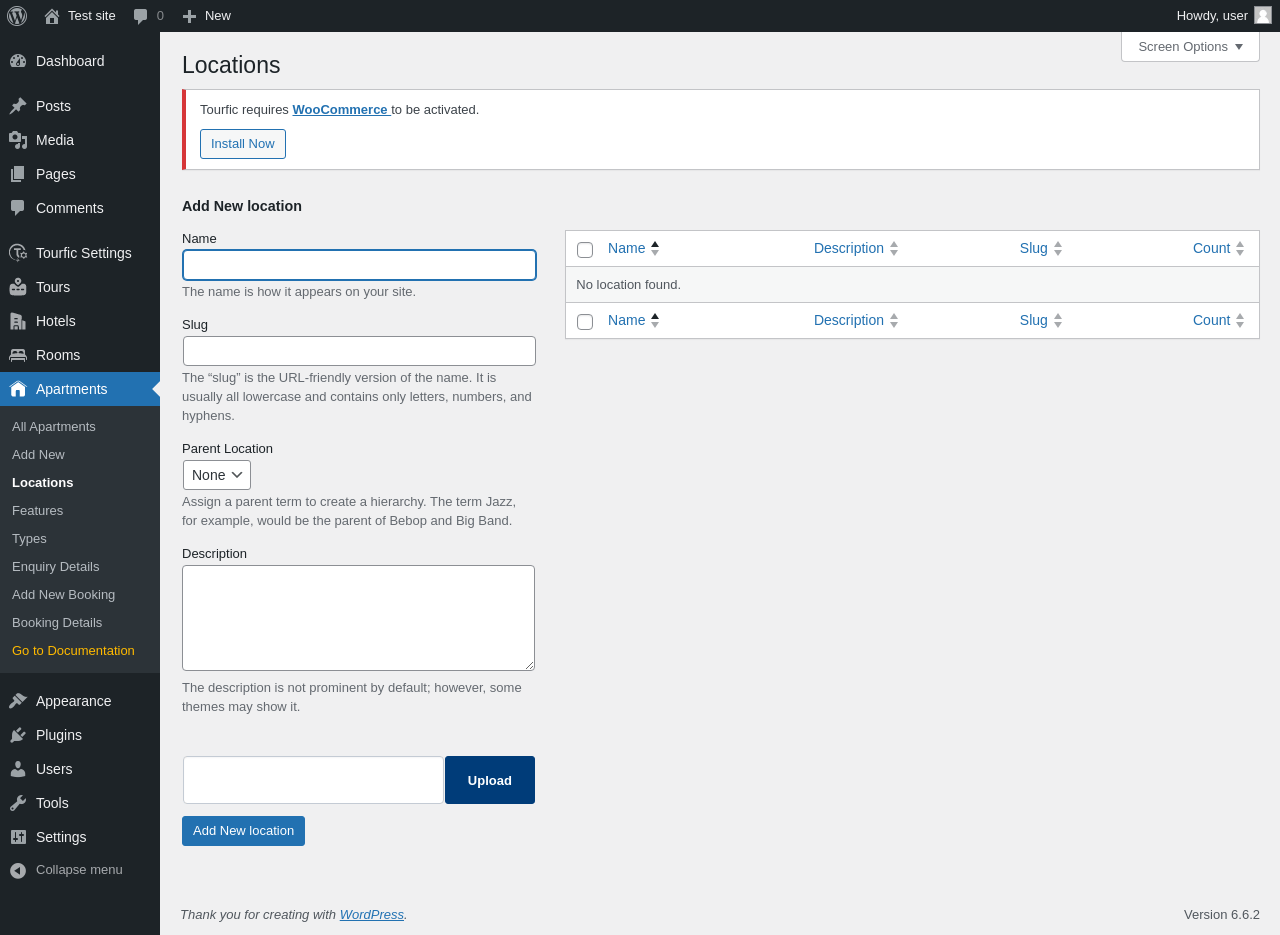The width and height of the screenshot is (1280, 935).
Task: Click the Tours menu icon
Action: 18,287
